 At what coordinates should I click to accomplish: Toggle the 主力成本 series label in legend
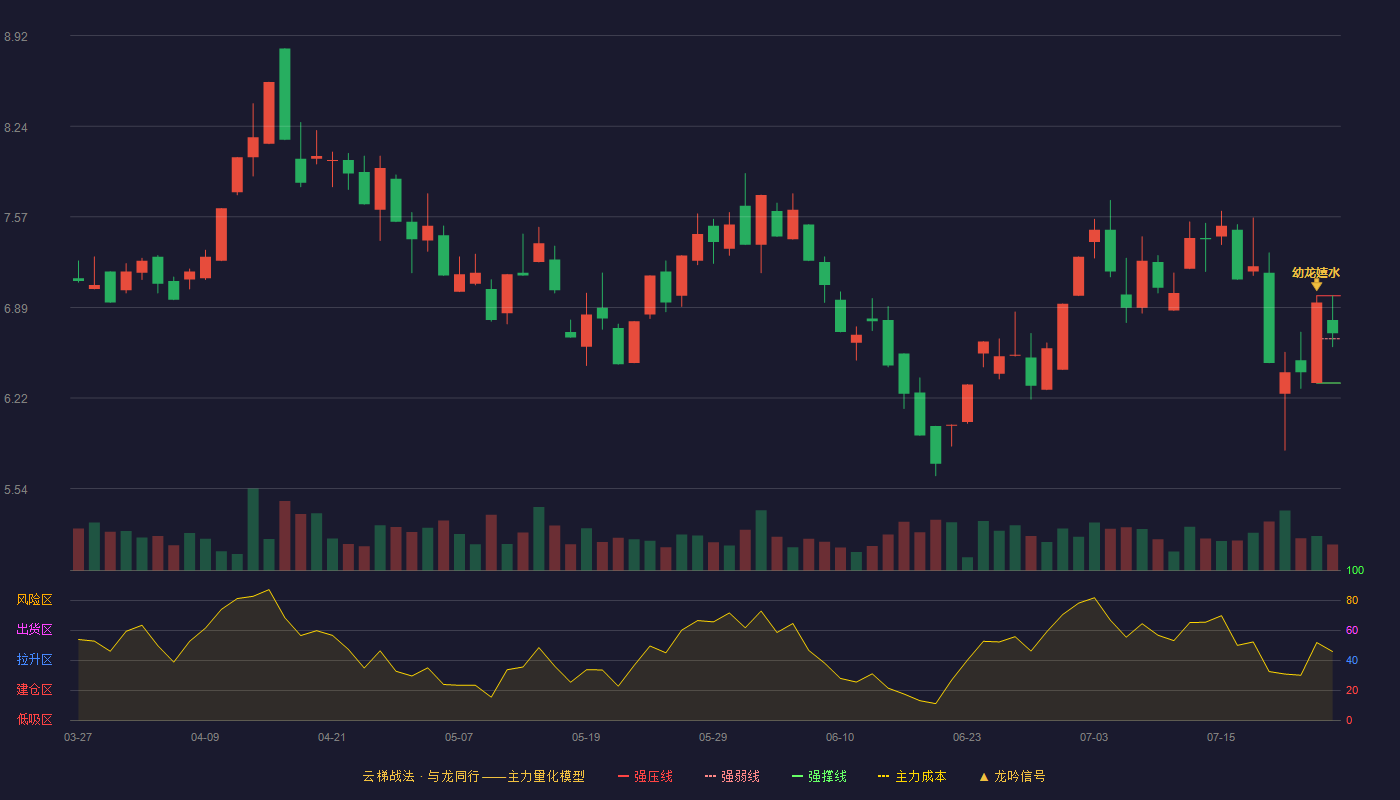coord(920,777)
